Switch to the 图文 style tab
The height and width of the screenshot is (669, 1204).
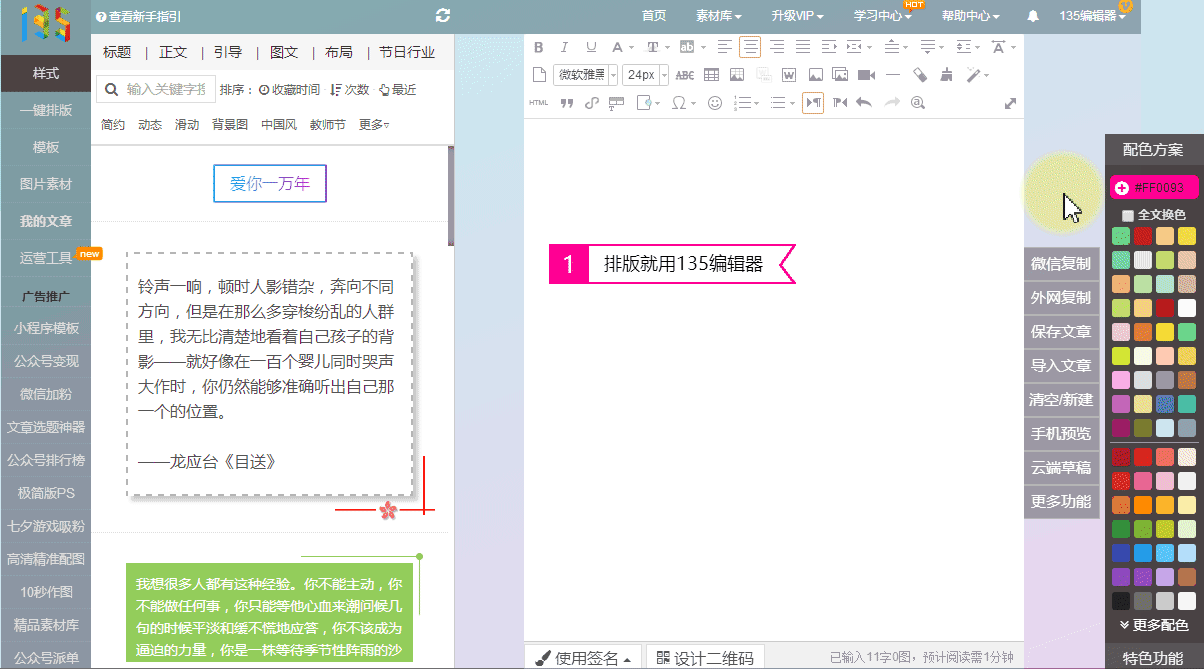point(284,53)
